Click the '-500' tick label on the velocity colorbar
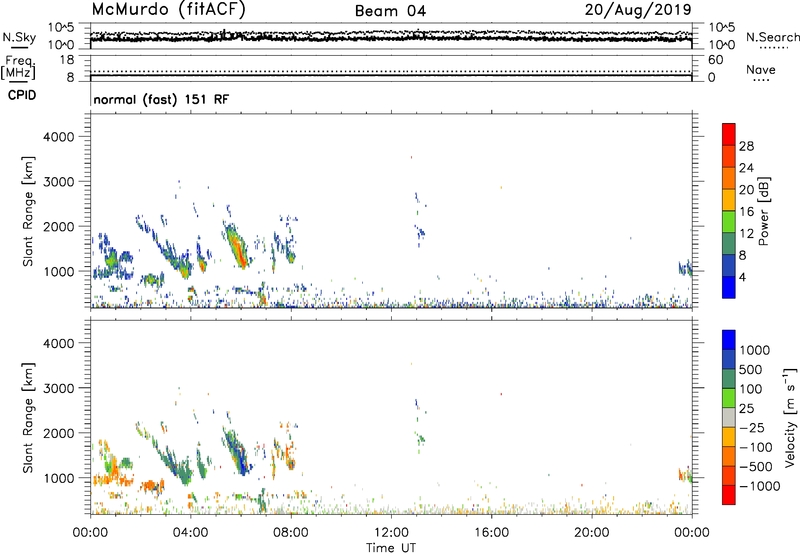 pos(756,467)
